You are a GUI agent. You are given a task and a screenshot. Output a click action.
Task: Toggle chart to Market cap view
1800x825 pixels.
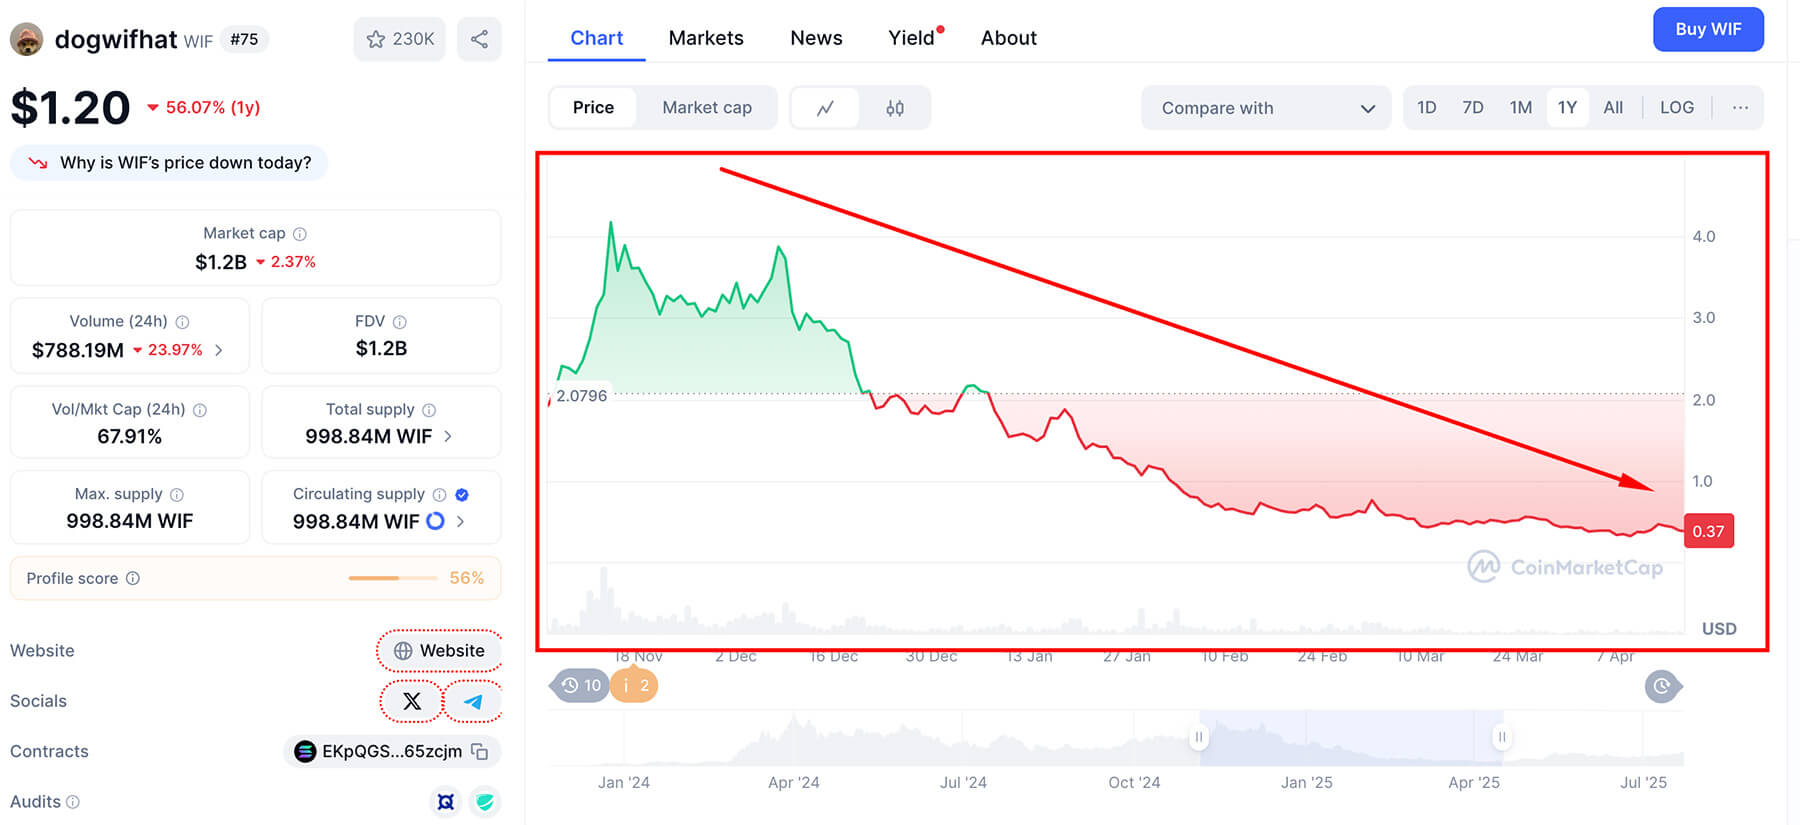(x=707, y=107)
